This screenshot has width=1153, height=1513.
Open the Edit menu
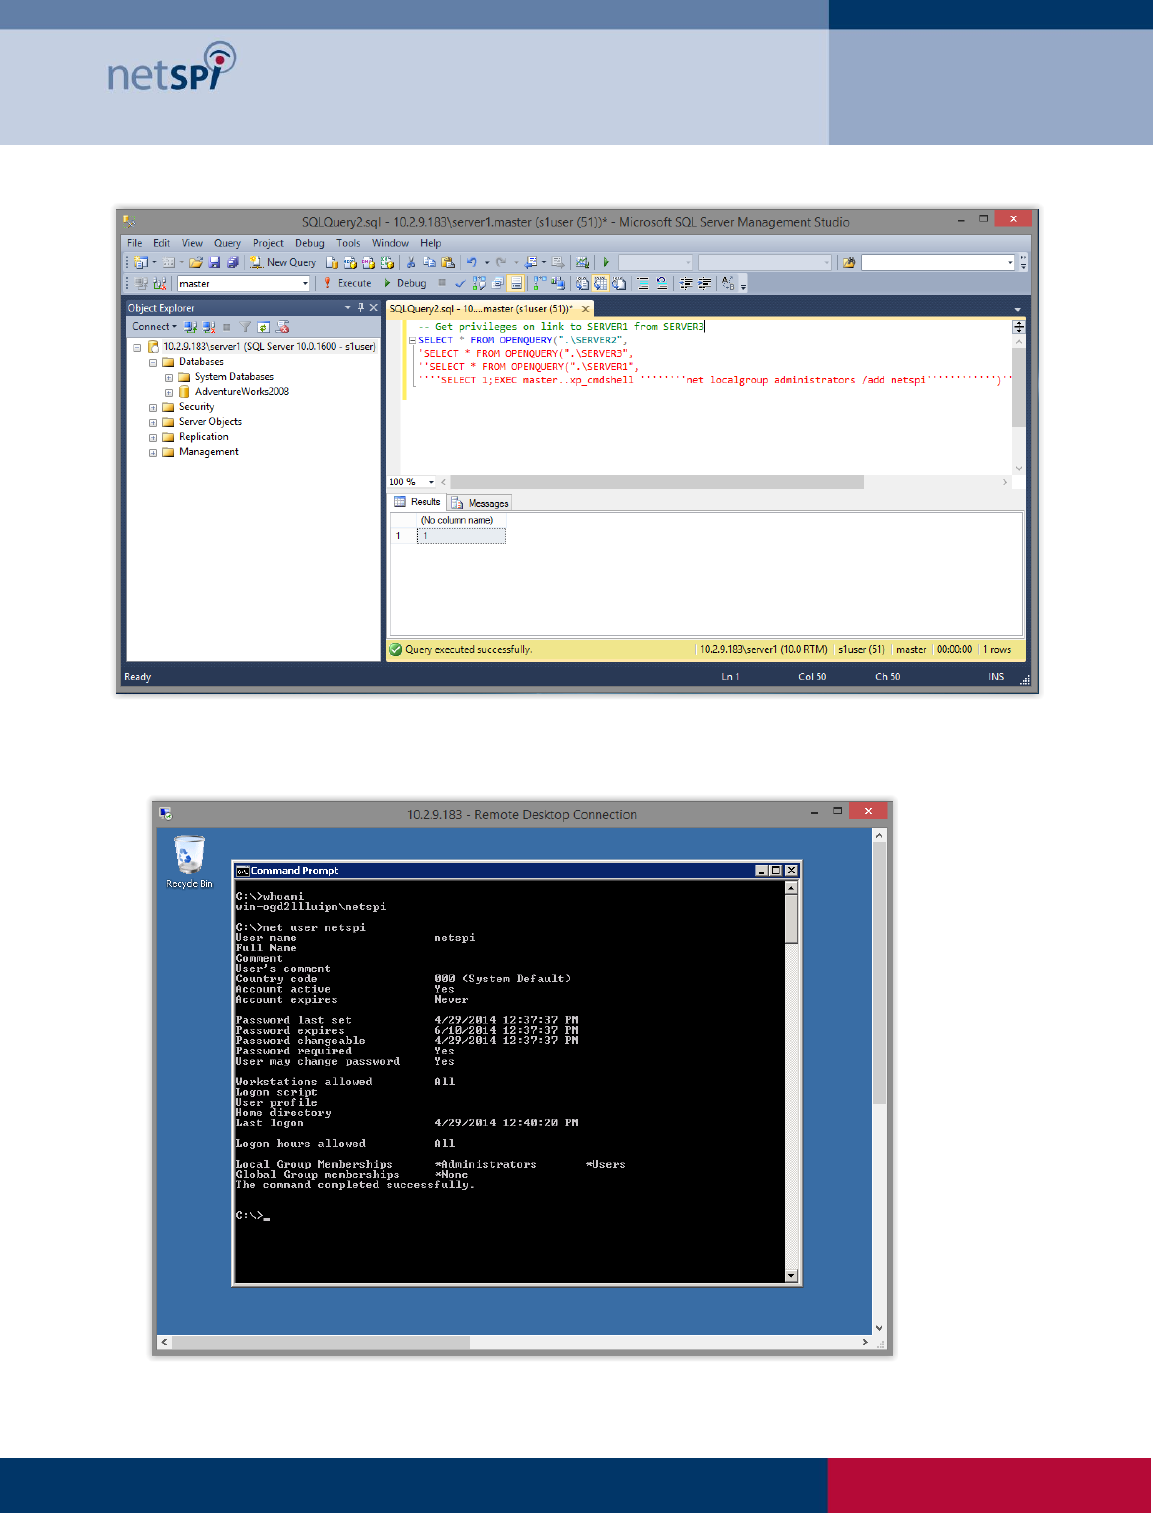pyautogui.click(x=161, y=243)
